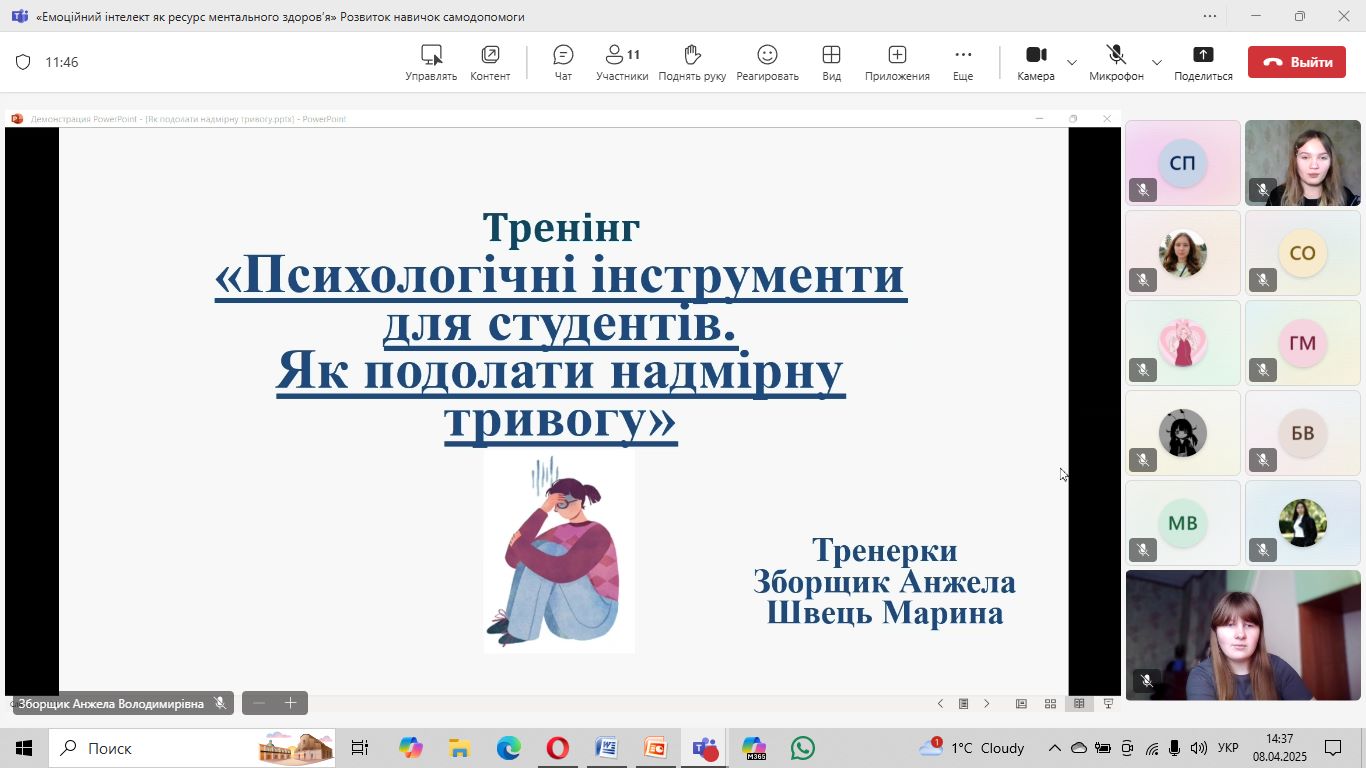
Task: Expand the camera options arrow
Action: pyautogui.click(x=1072, y=62)
